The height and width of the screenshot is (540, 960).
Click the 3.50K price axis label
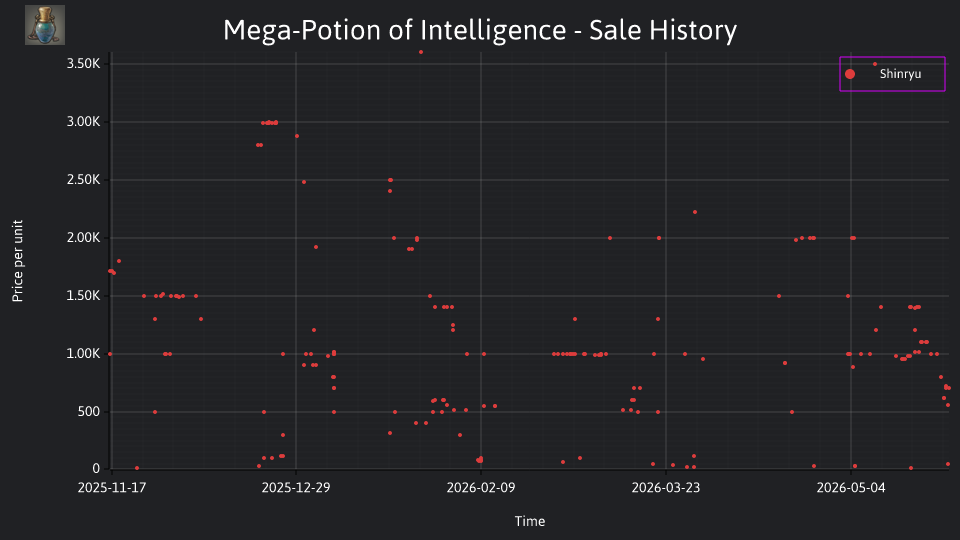click(x=83, y=64)
